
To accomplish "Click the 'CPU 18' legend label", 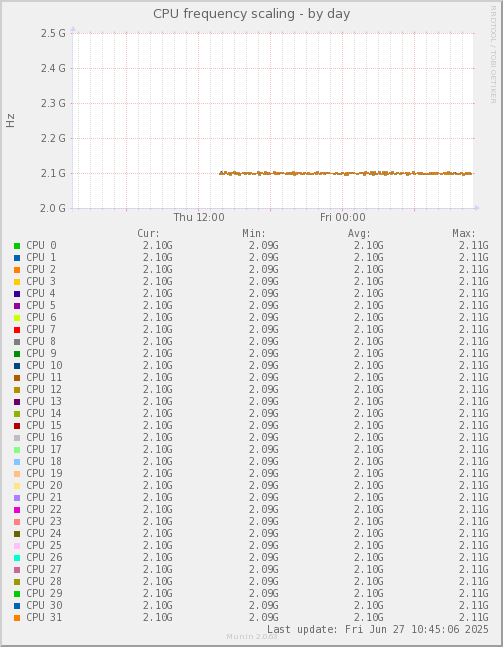I will point(44,461).
